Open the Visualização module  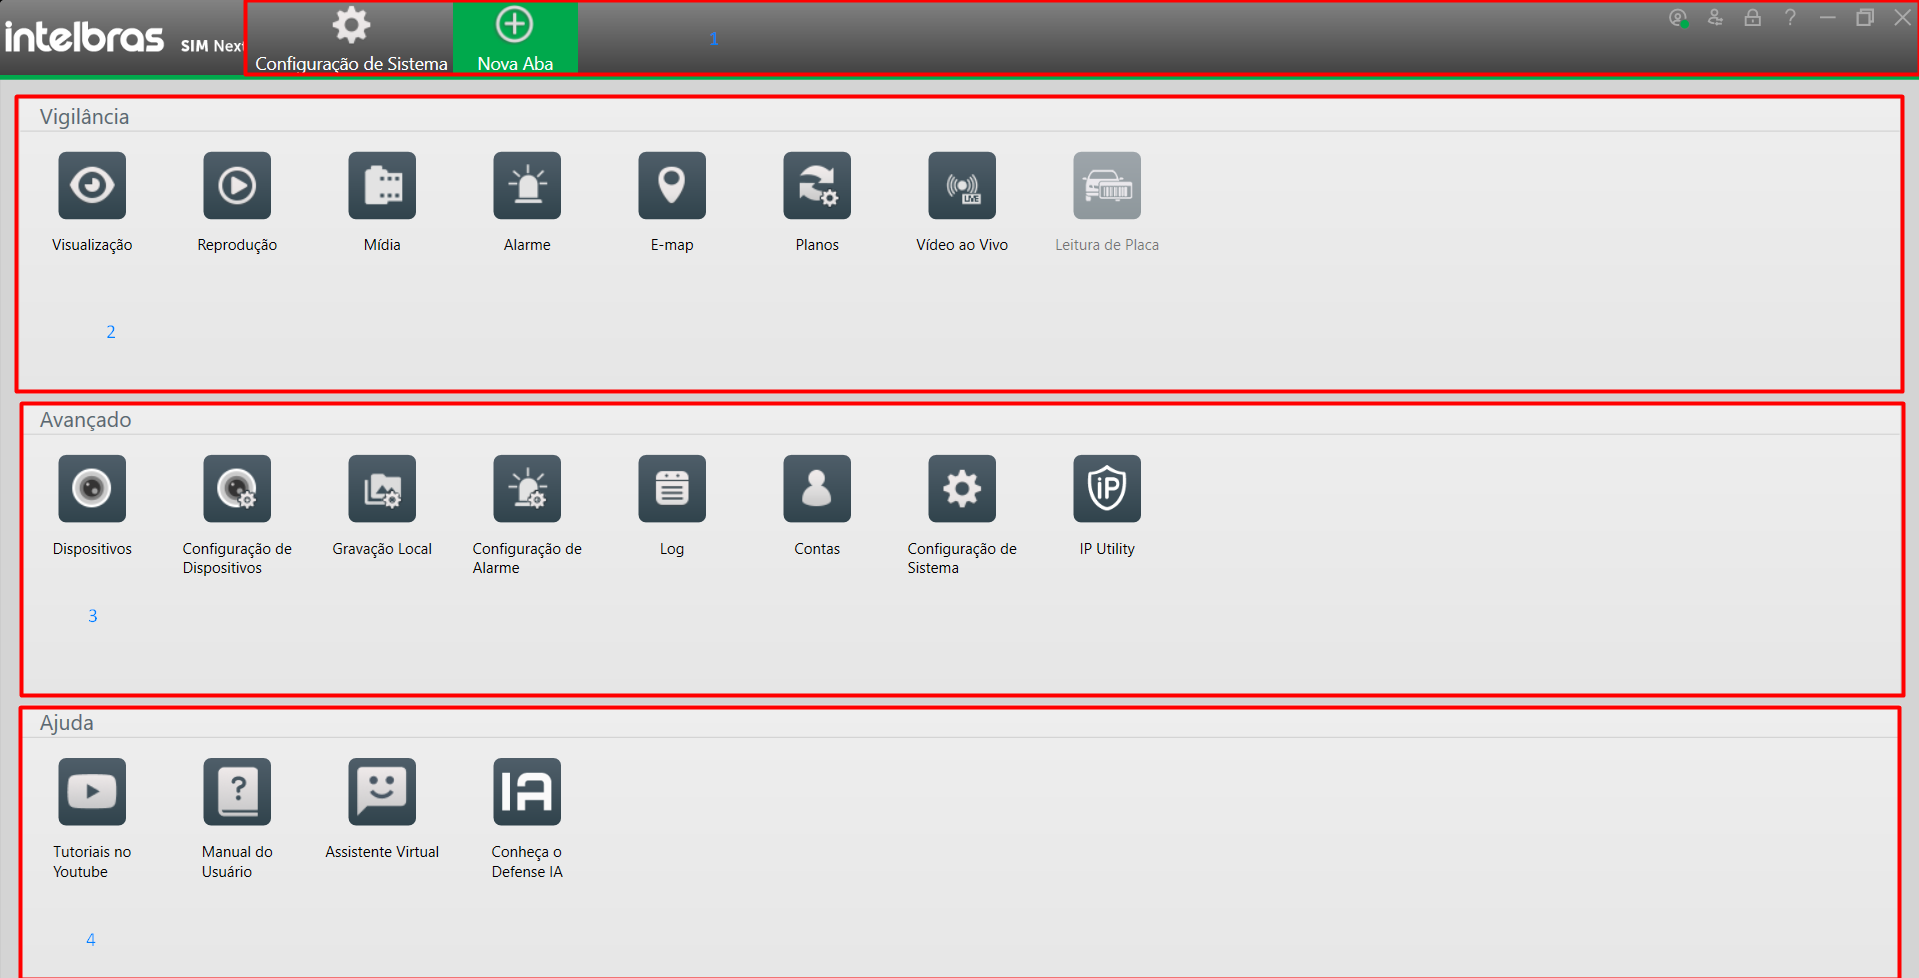(92, 186)
